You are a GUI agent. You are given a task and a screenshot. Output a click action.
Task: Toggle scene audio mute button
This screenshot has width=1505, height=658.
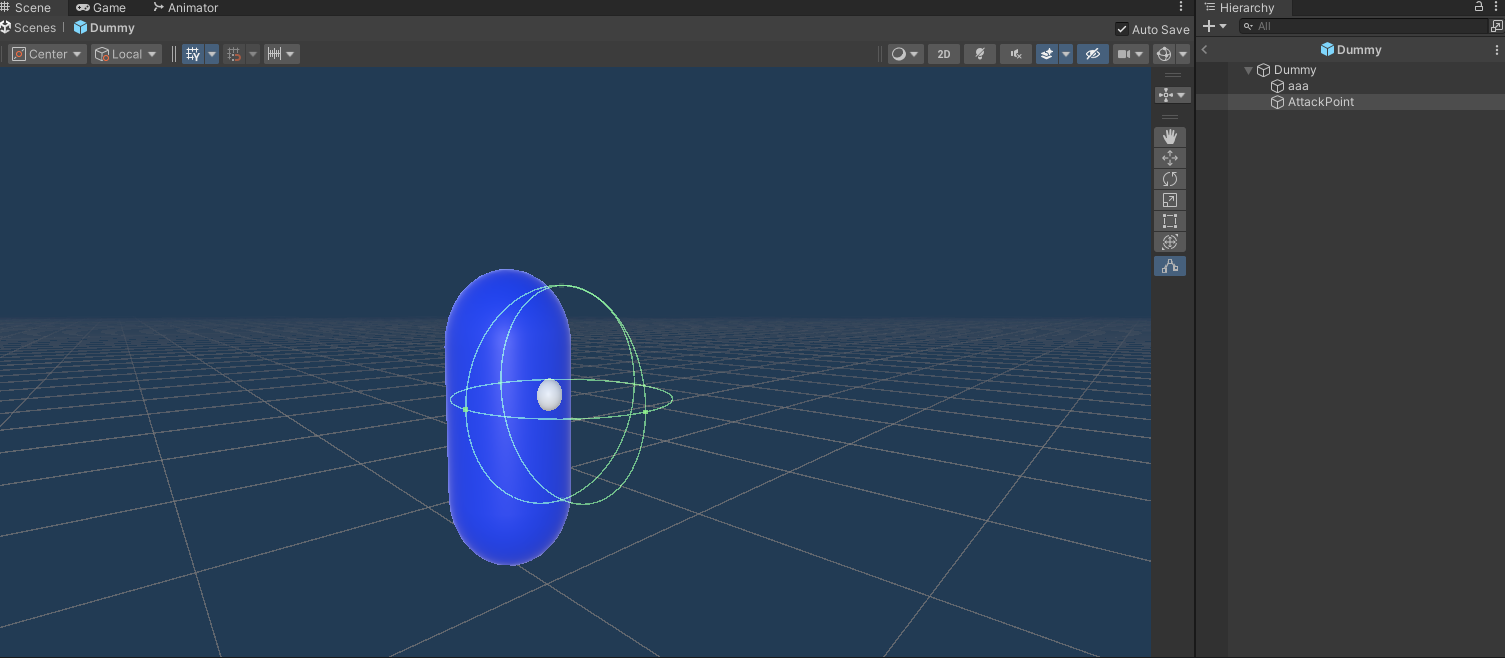click(1016, 54)
